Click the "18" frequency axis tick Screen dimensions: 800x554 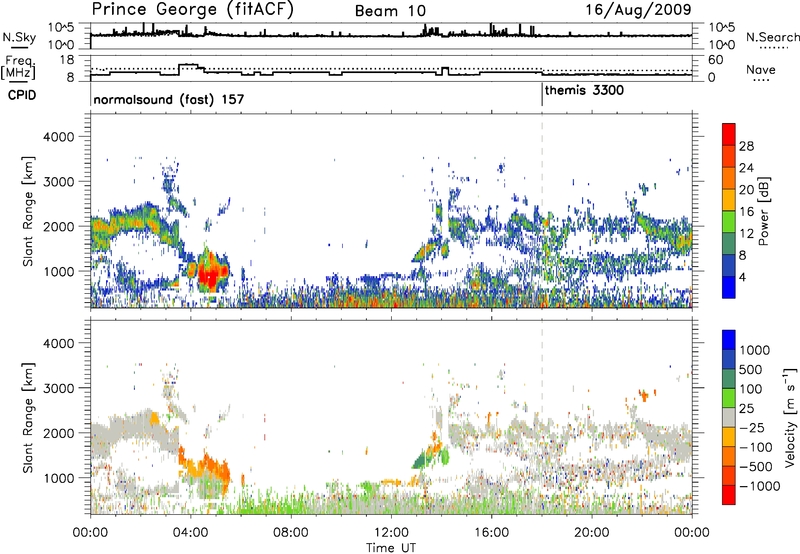tap(66, 60)
